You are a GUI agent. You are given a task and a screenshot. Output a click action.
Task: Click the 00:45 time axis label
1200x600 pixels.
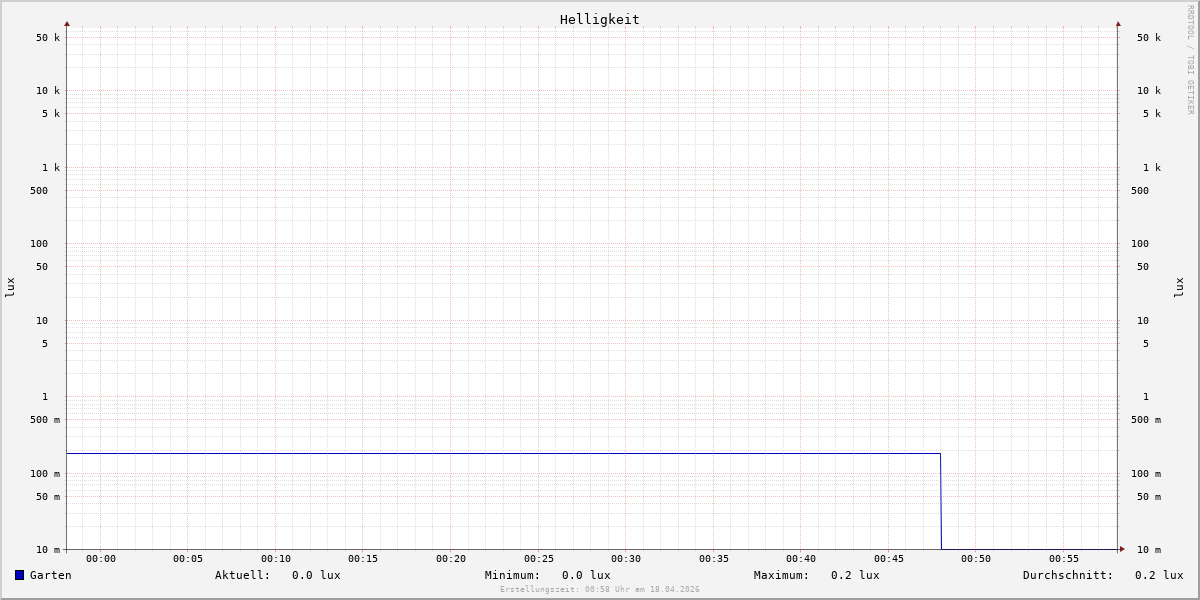coord(889,559)
